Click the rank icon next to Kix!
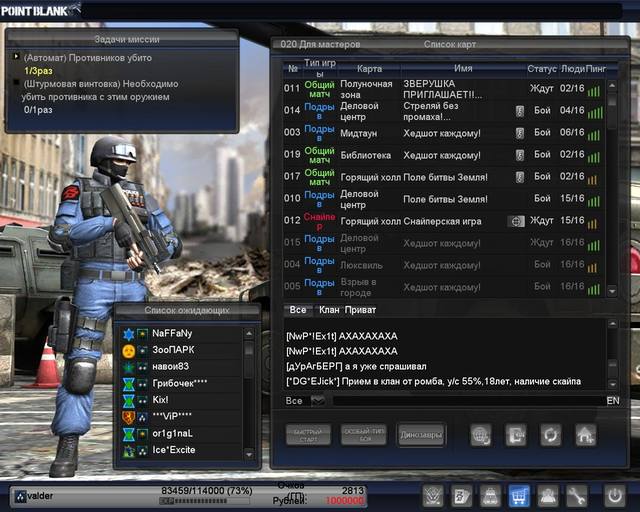Image resolution: width=640 pixels, height=512 pixels. [x=129, y=401]
